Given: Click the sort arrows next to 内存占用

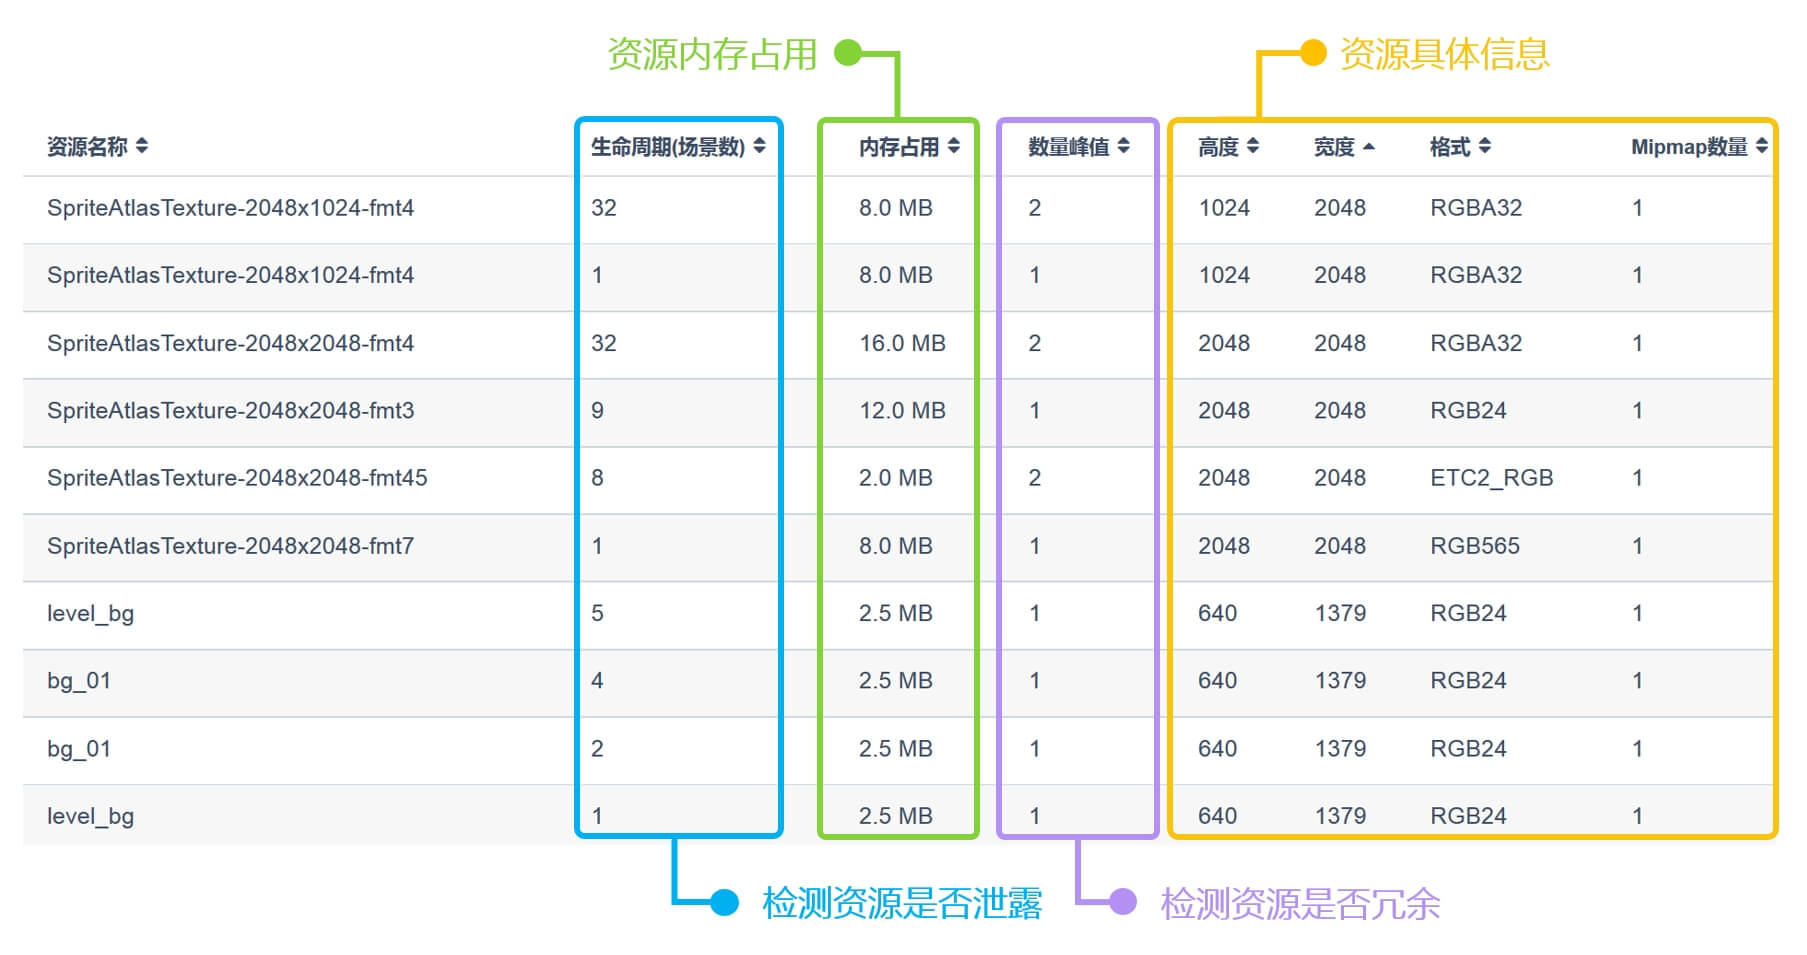Looking at the screenshot, I should [954, 146].
